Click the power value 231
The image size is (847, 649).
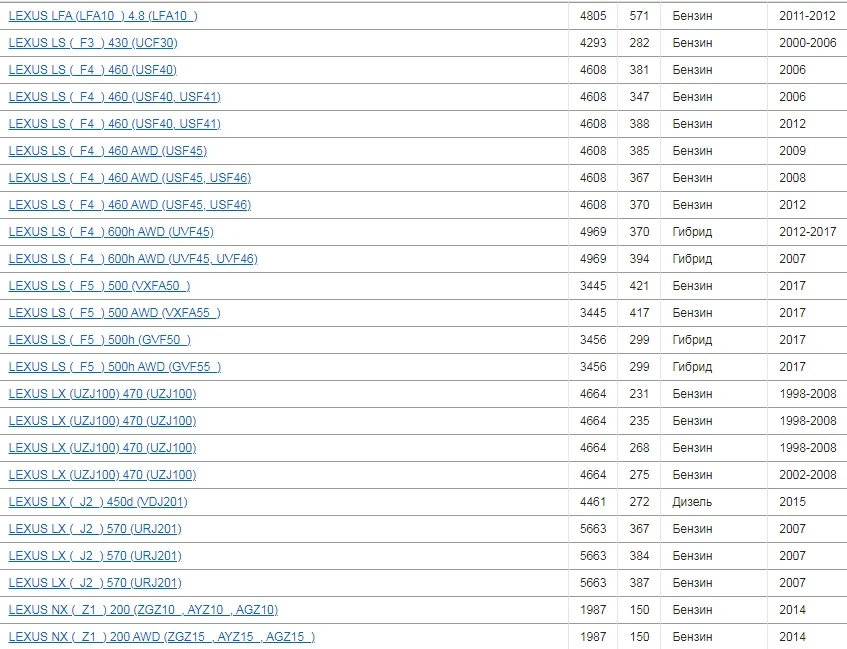(x=639, y=394)
